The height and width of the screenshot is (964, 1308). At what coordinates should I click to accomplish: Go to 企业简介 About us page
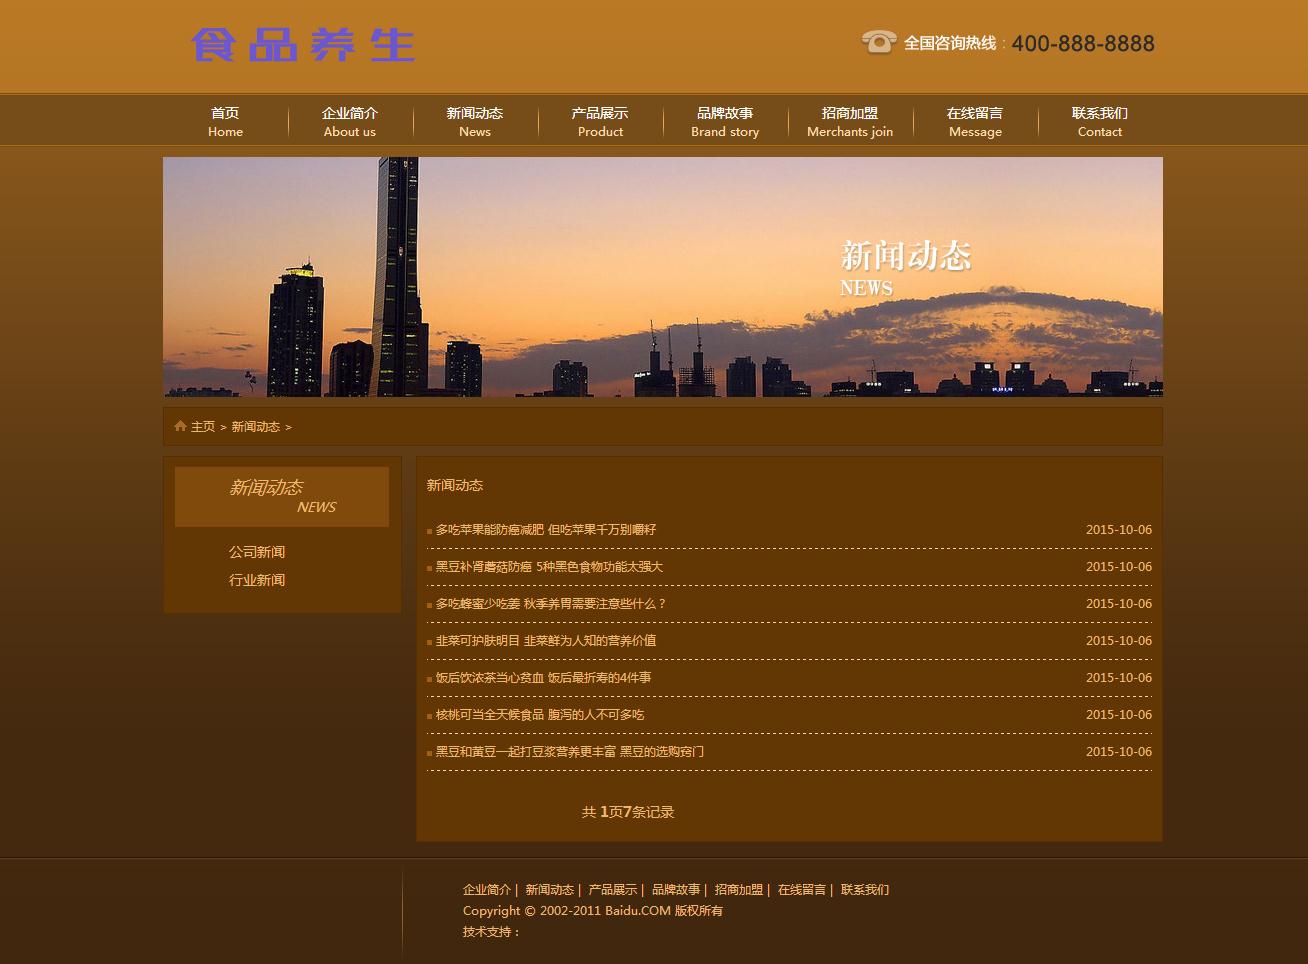coord(350,121)
